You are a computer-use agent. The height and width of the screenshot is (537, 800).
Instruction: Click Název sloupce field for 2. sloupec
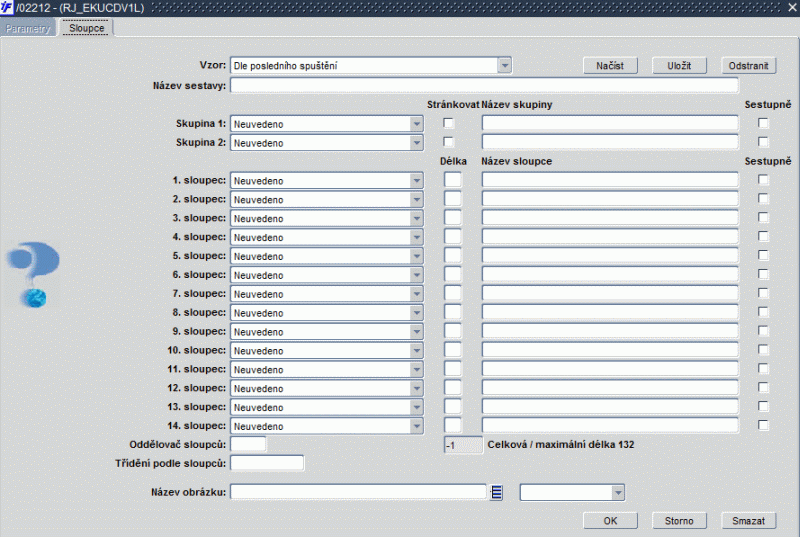pos(610,198)
